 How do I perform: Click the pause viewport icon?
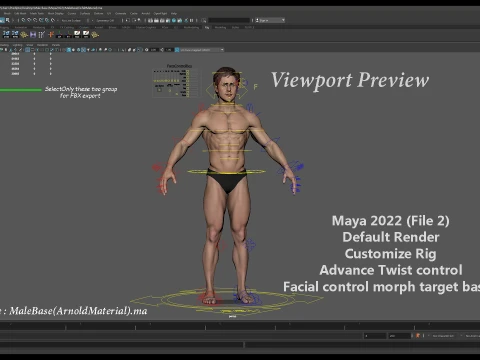pyautogui.click(x=192, y=20)
